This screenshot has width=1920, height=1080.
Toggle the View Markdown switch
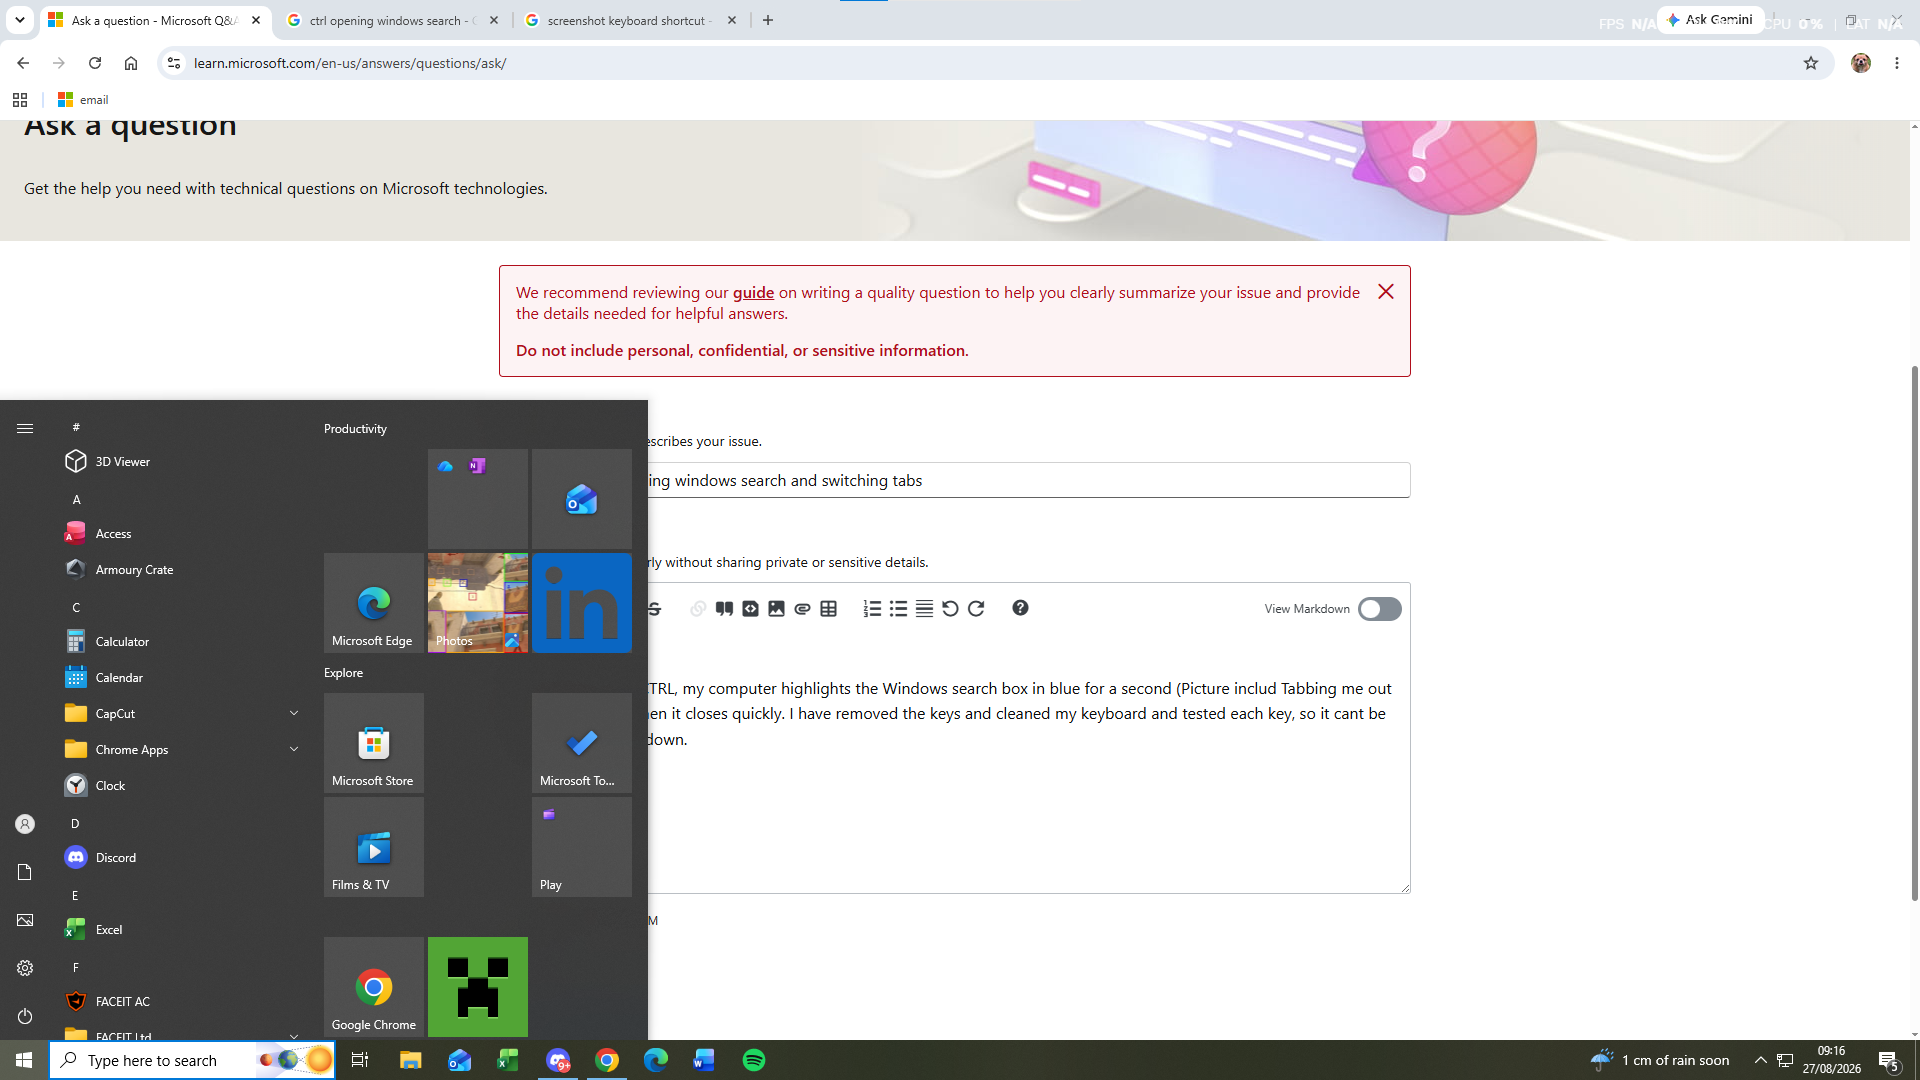pos(1379,609)
